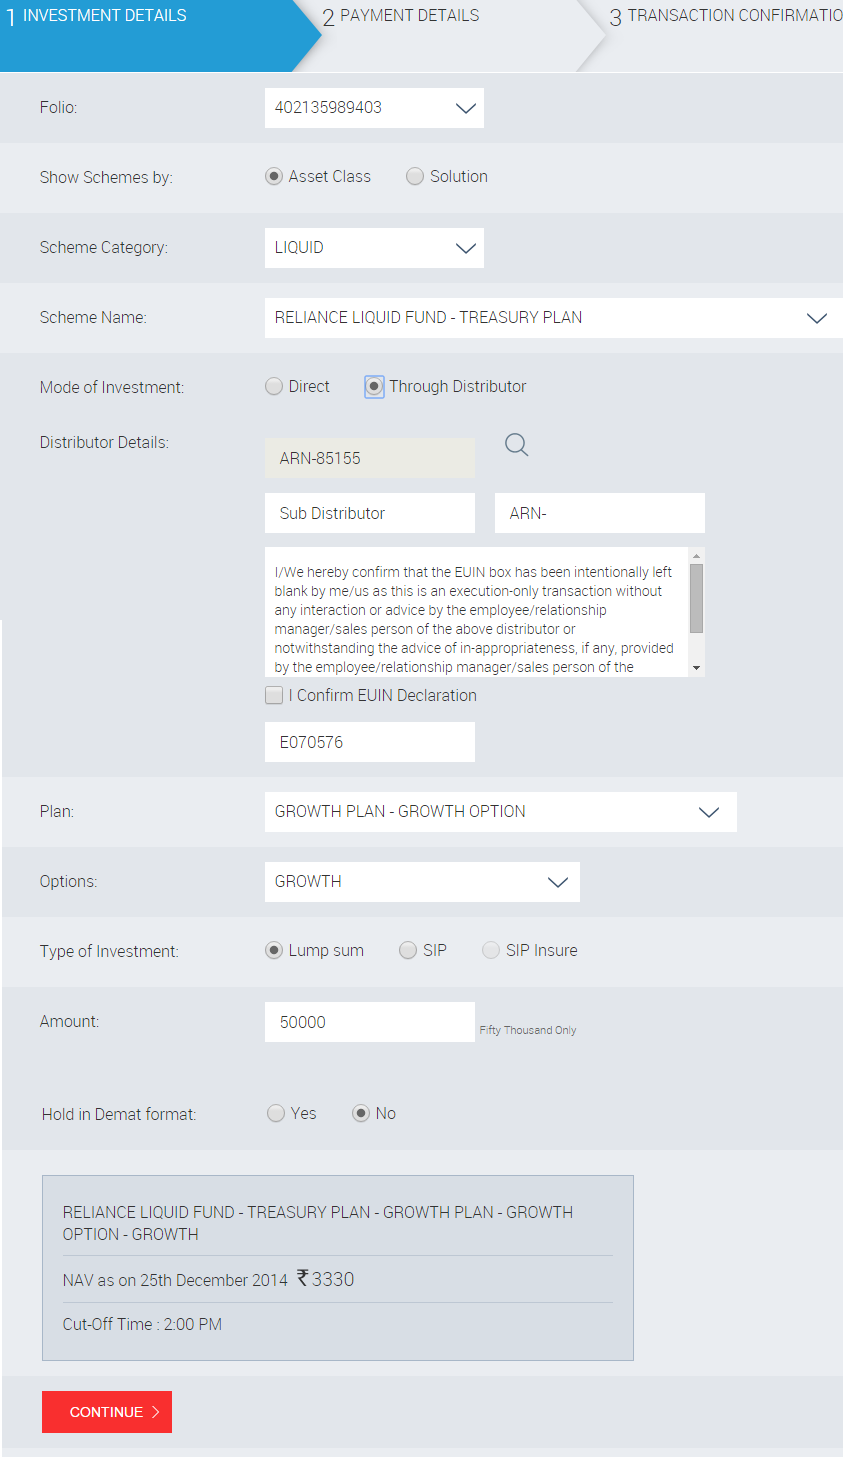Choose Direct mode of investment

tap(274, 386)
